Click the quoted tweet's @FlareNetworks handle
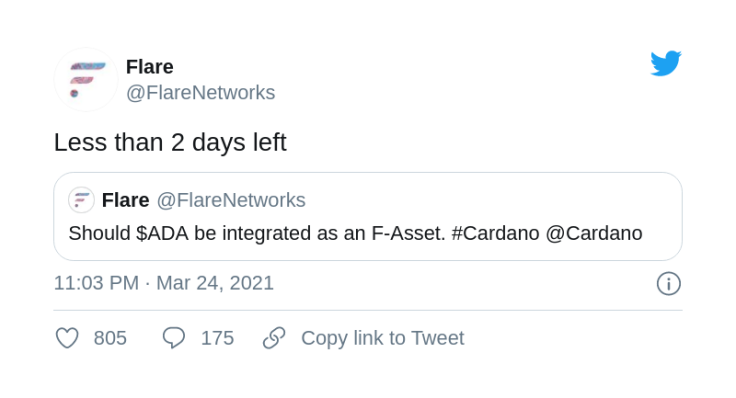 231,200
